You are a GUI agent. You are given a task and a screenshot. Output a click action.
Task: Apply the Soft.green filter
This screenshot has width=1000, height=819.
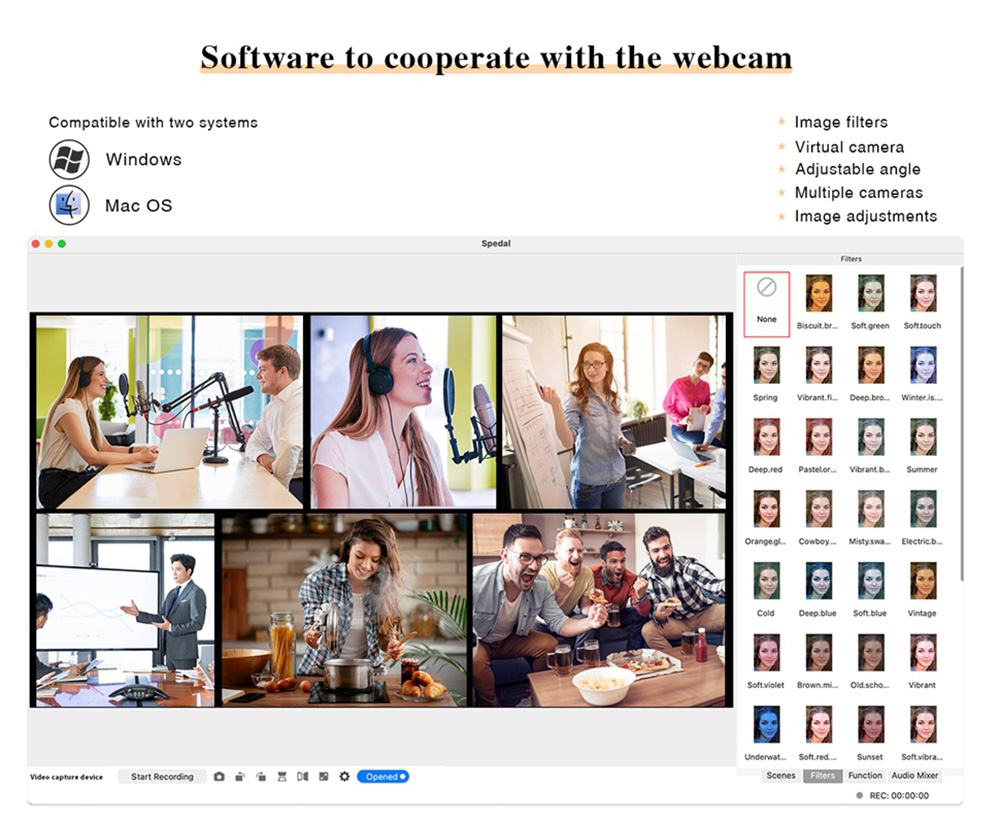click(x=870, y=294)
